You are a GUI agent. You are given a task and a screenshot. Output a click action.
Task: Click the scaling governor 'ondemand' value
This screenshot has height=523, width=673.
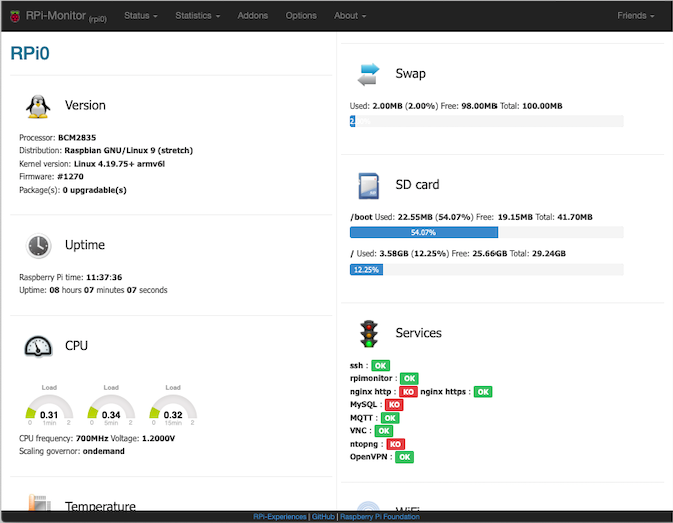click(103, 451)
